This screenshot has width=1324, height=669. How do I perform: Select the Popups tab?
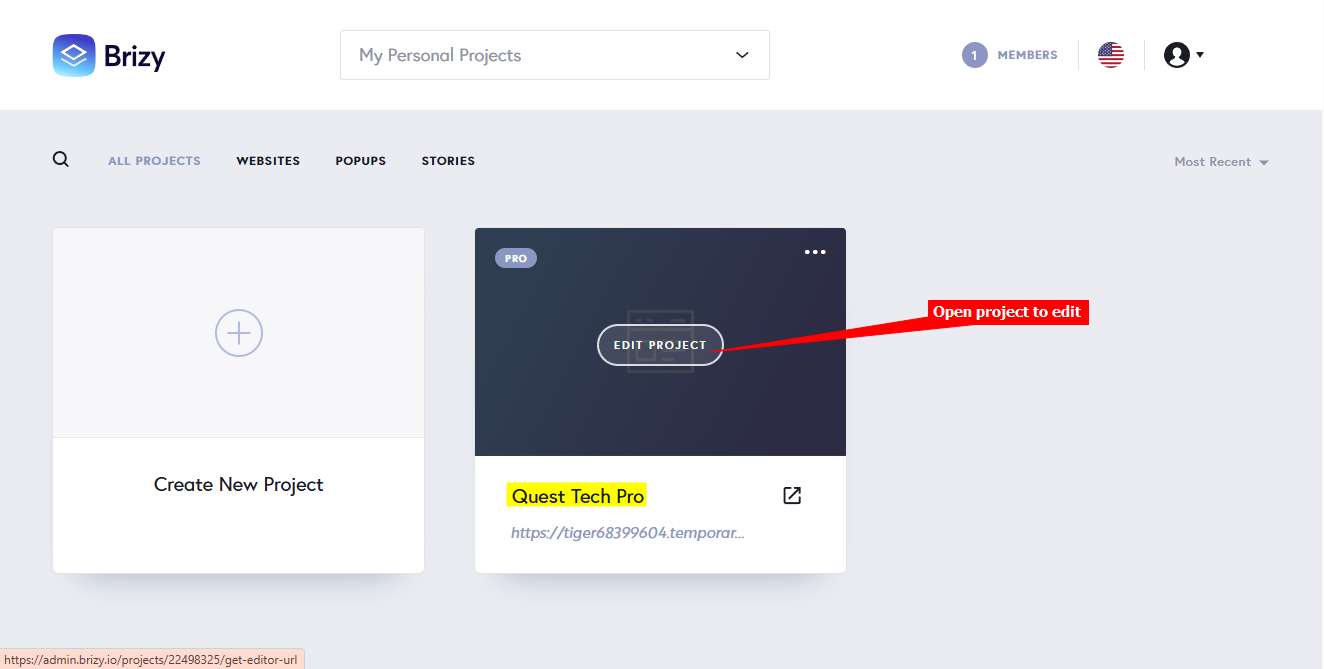361,161
